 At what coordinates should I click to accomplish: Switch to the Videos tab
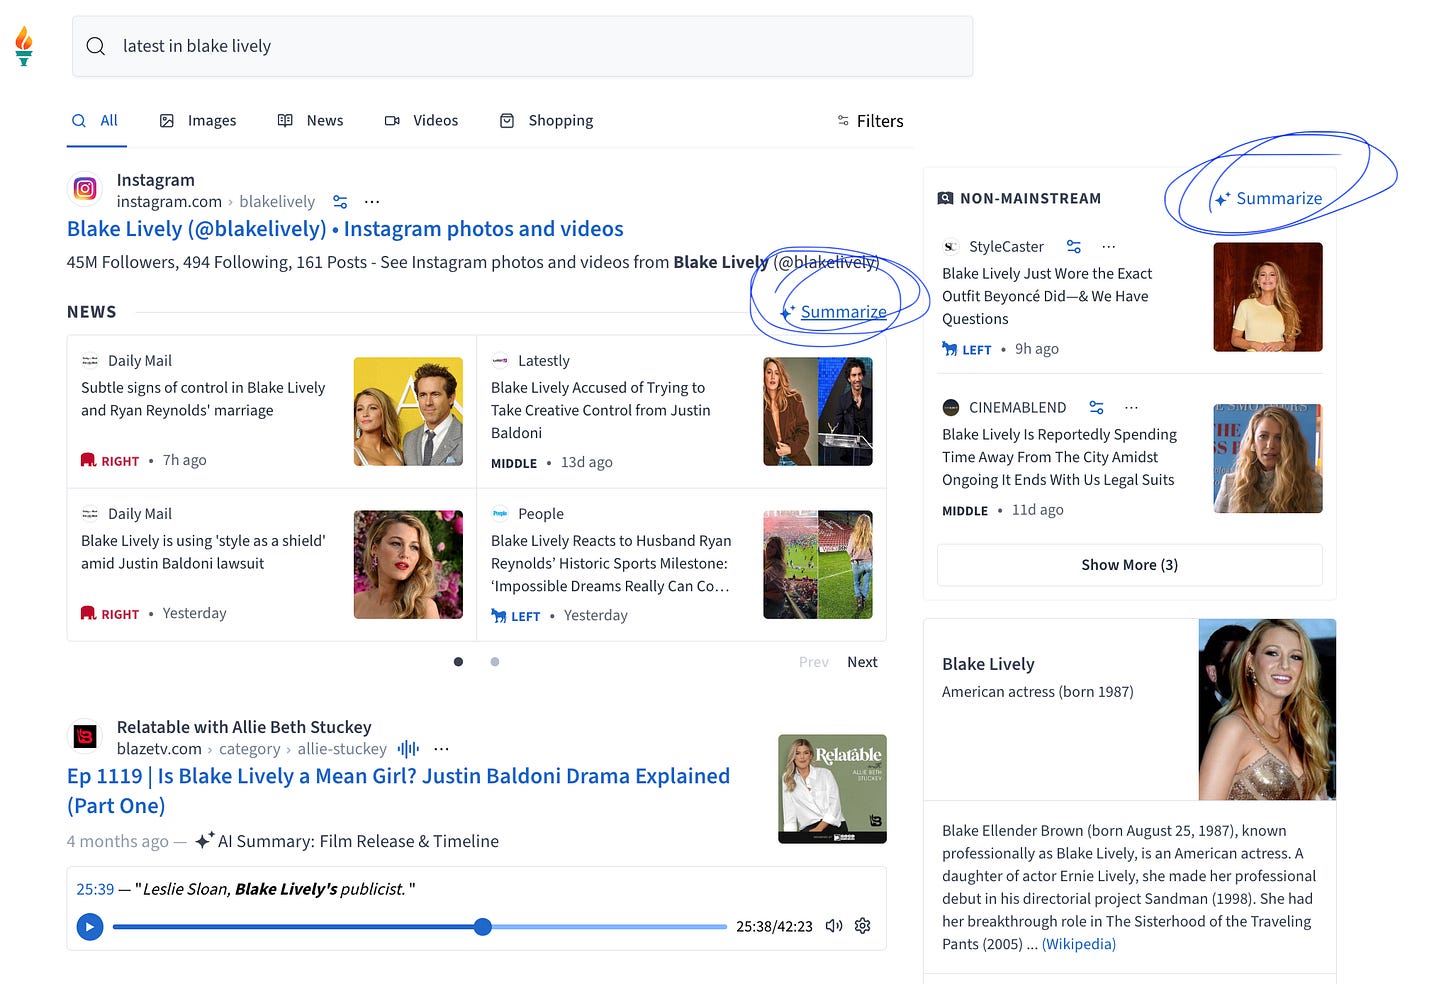[421, 121]
